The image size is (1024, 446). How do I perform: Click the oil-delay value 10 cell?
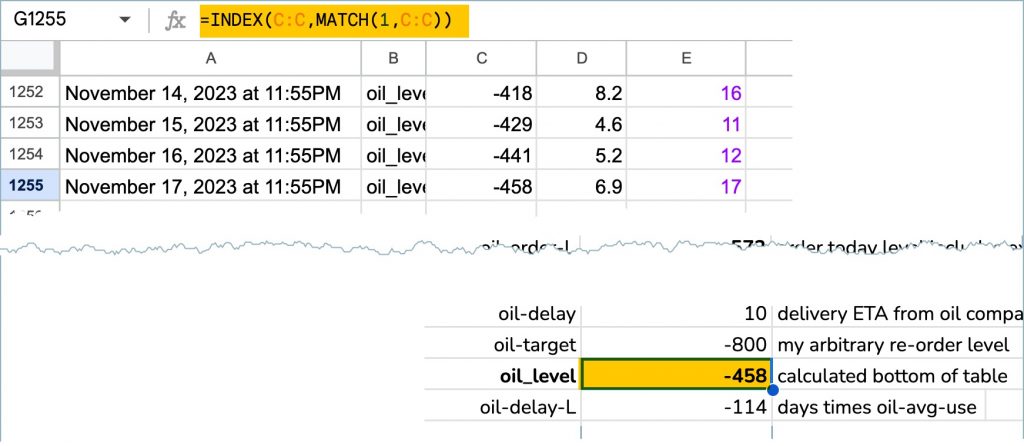coord(676,314)
